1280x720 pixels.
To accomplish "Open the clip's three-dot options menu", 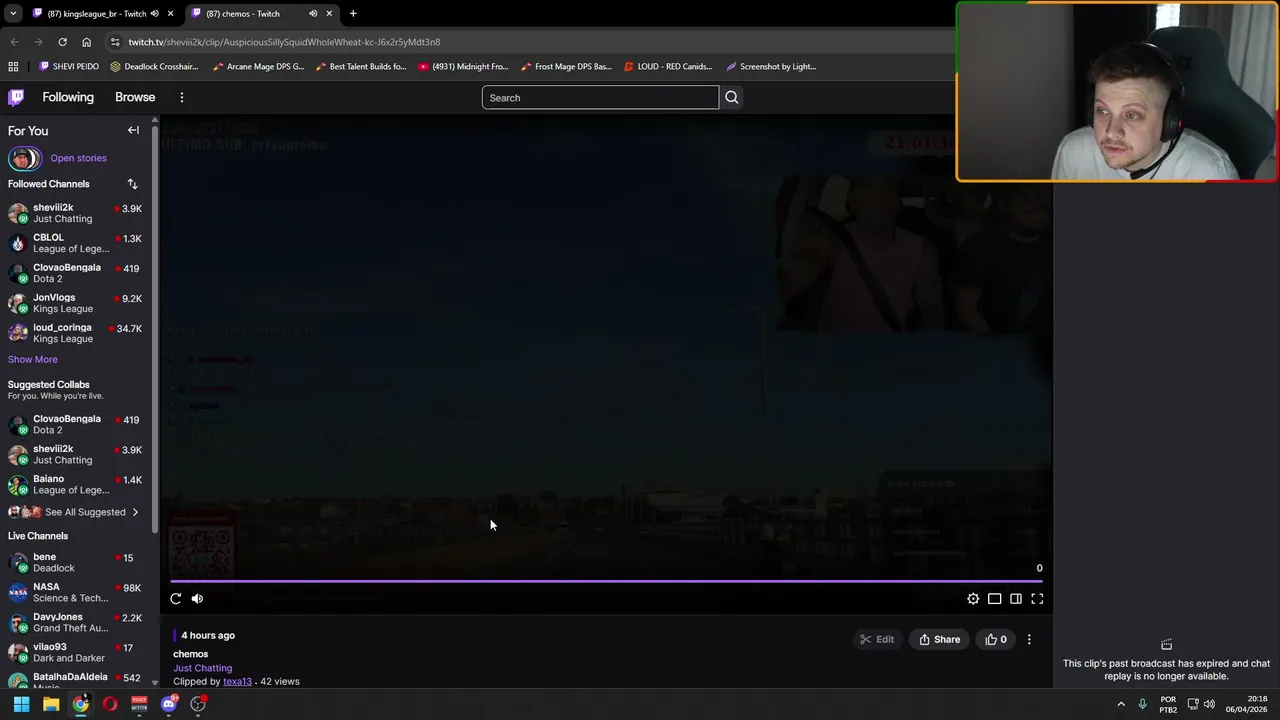I will click(1029, 639).
